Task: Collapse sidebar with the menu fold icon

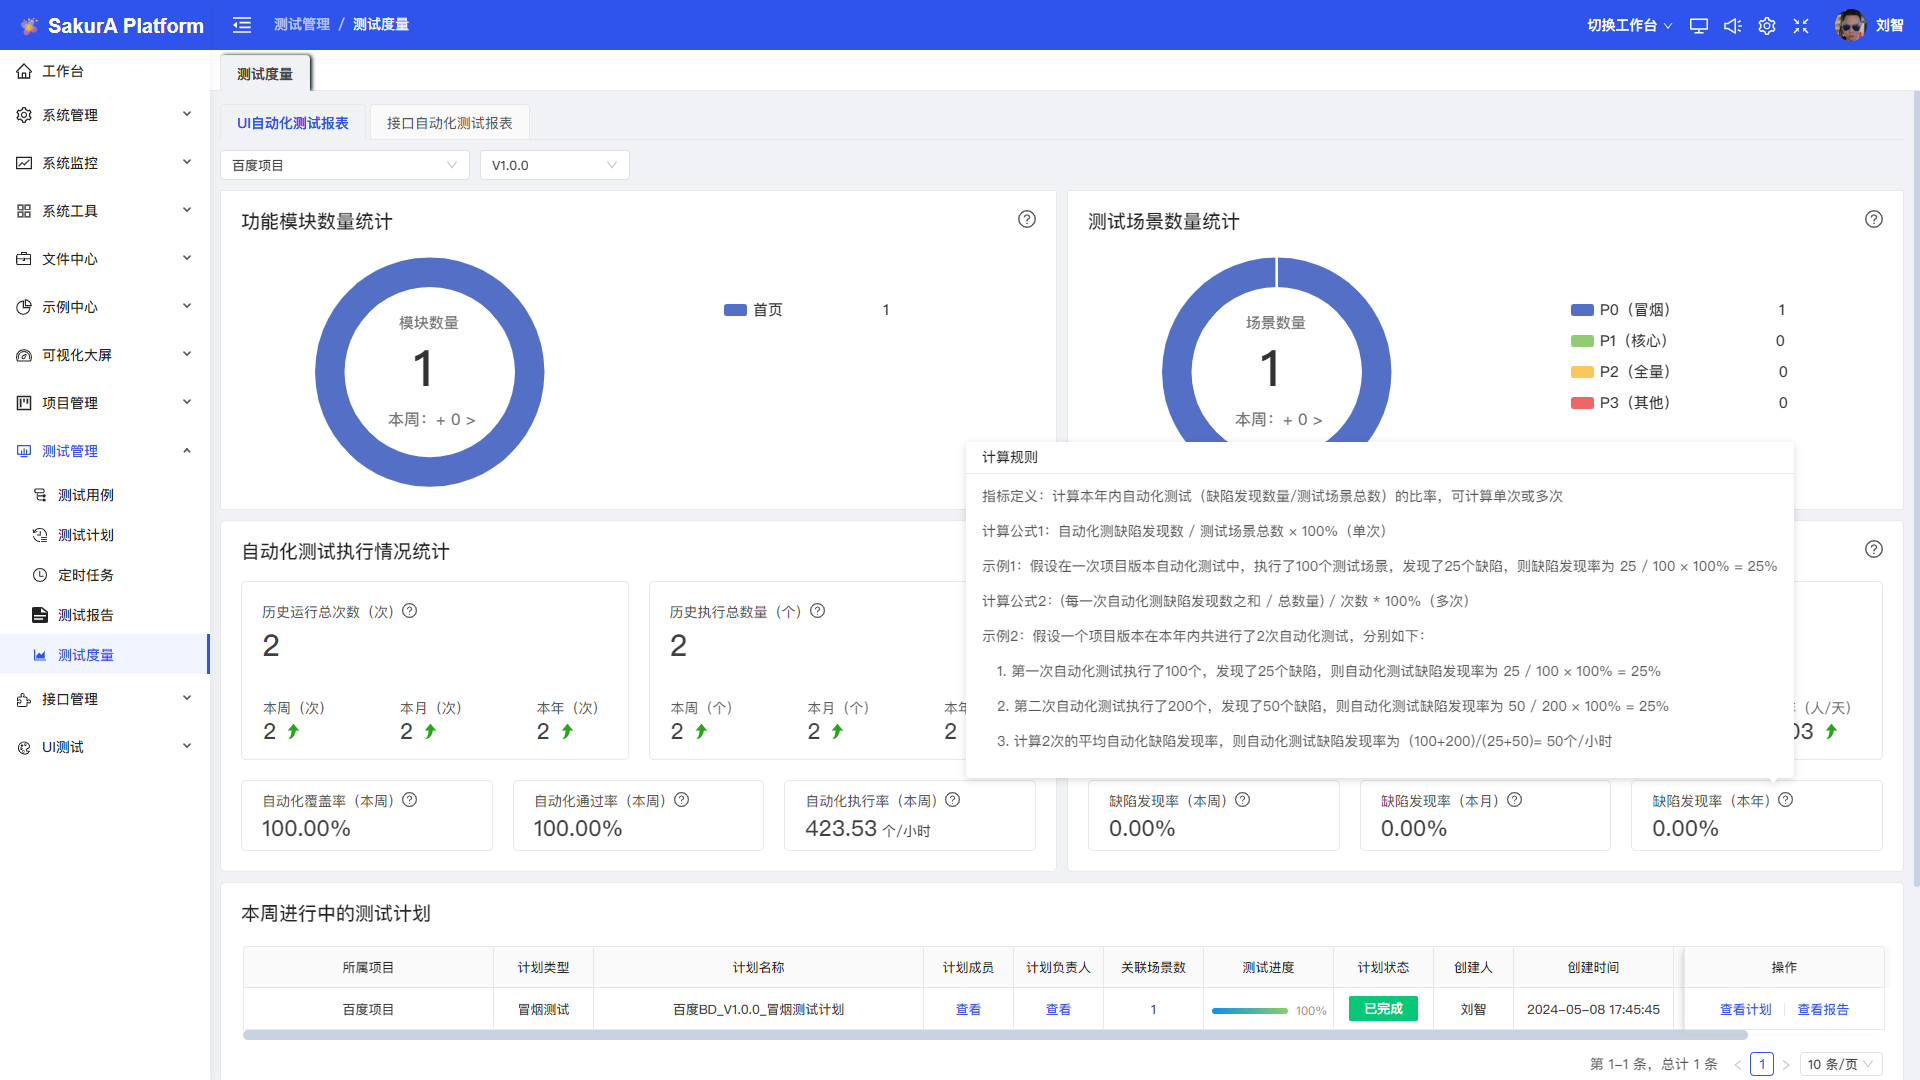Action: point(242,25)
